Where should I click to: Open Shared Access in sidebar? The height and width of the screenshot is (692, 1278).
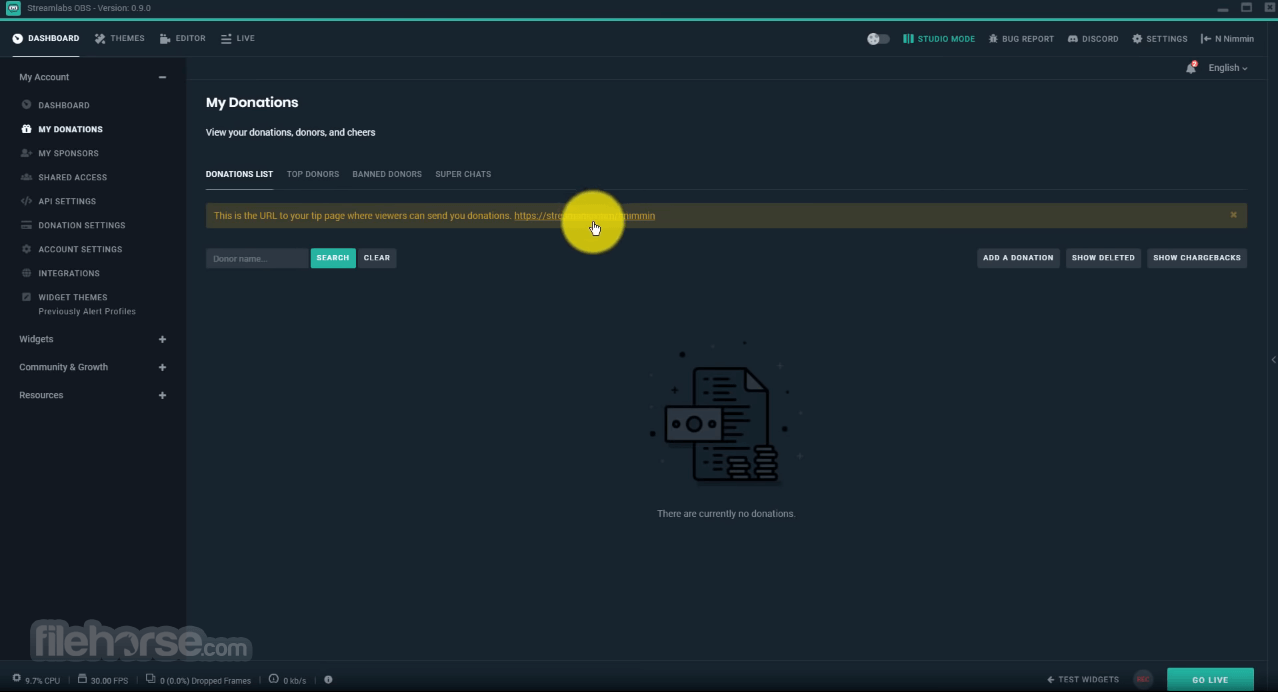coord(72,177)
